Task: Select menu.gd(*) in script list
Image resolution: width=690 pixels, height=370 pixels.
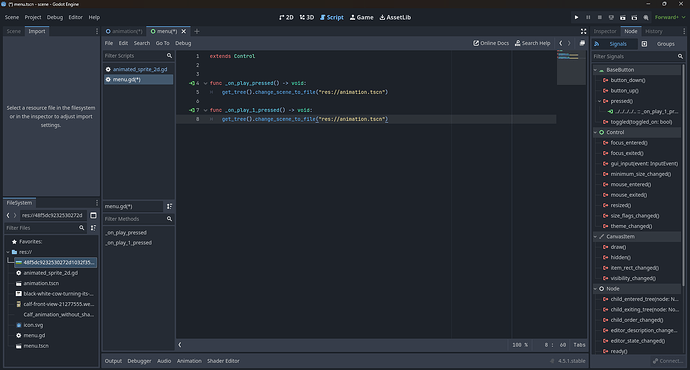Action: click(139, 80)
